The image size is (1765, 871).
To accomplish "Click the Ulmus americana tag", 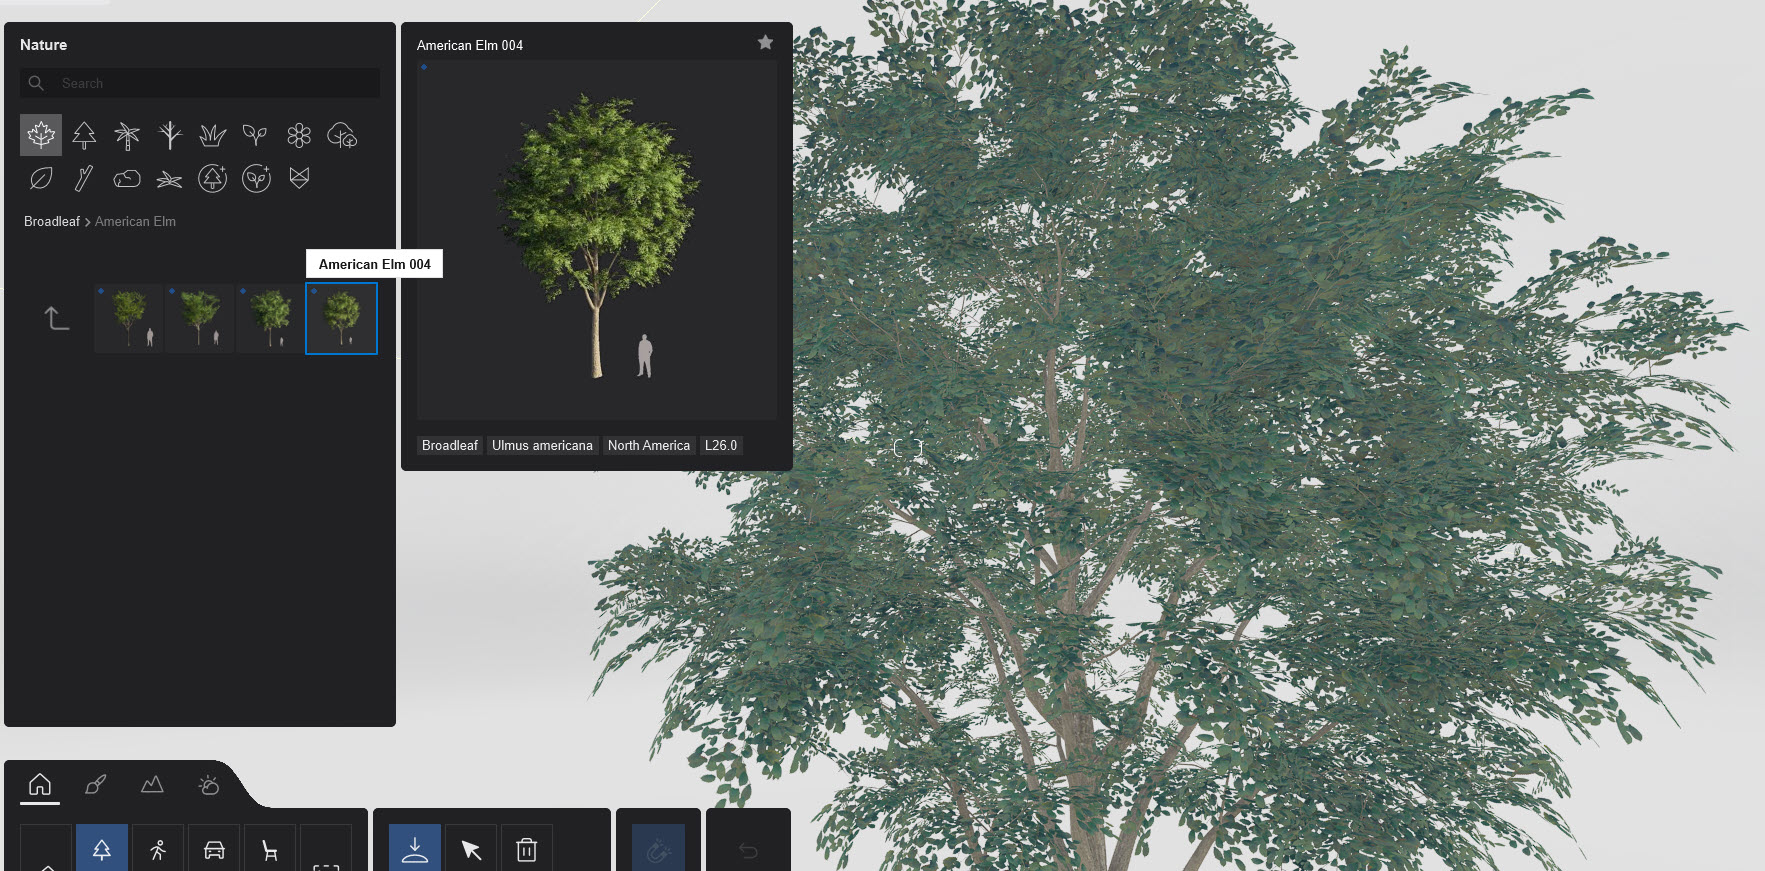I will pos(542,446).
